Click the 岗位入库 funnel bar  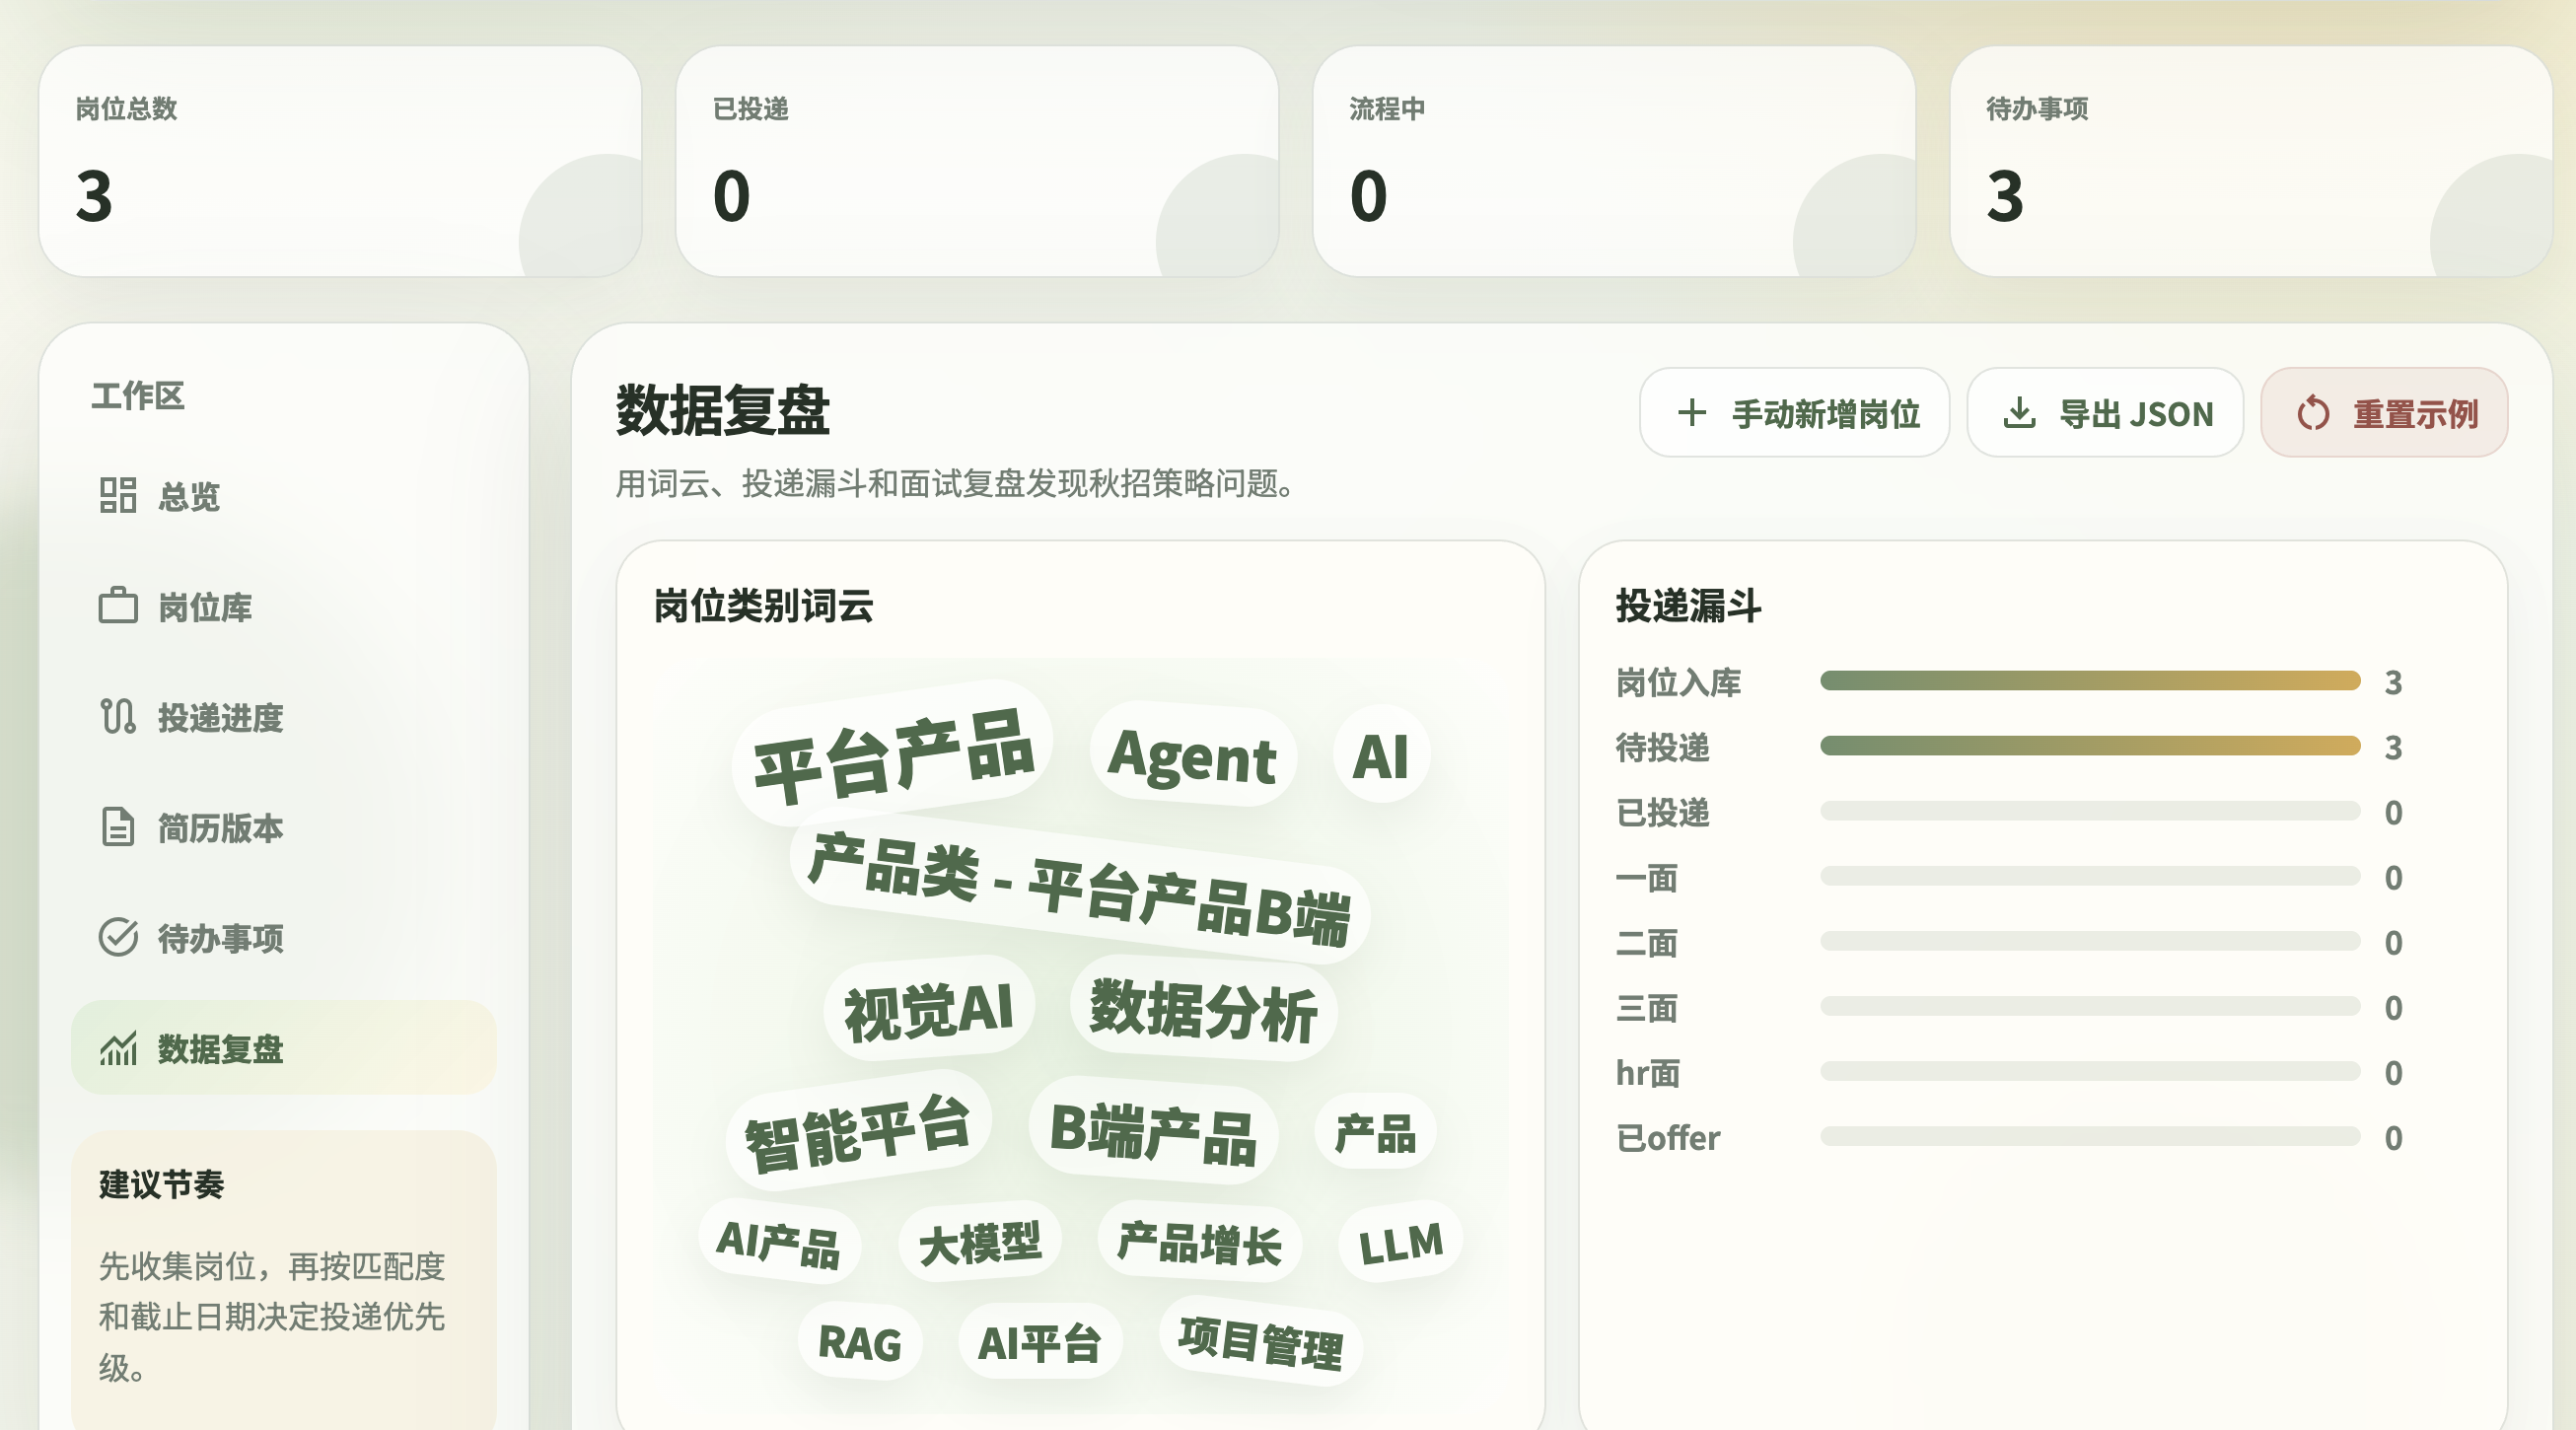[x=2090, y=681]
